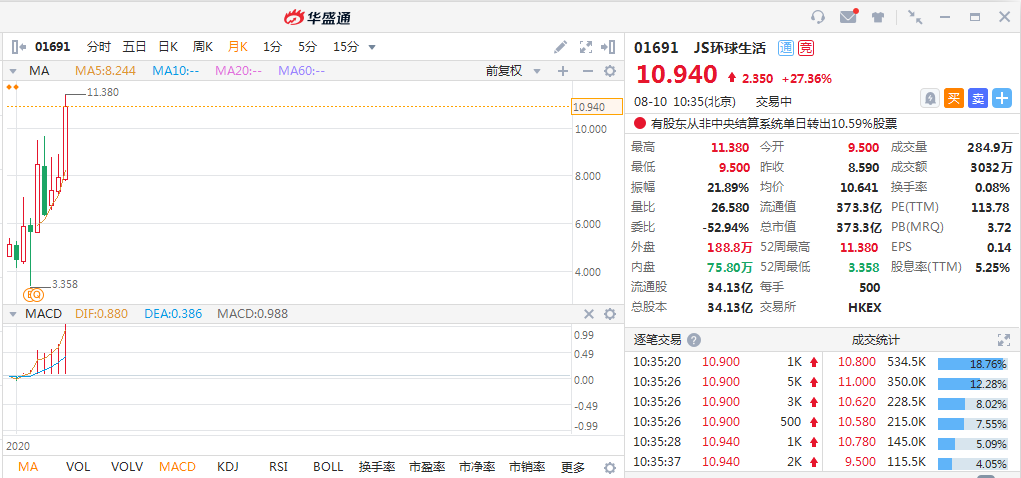
Task: Open MA indicator settings gear
Action: (611, 71)
